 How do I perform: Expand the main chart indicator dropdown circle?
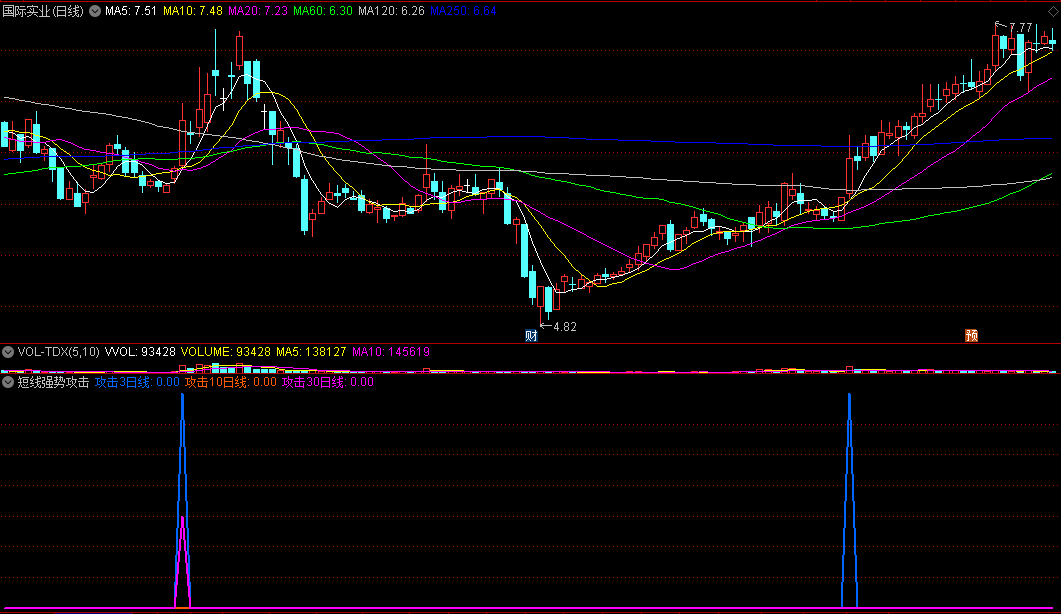click(x=95, y=11)
